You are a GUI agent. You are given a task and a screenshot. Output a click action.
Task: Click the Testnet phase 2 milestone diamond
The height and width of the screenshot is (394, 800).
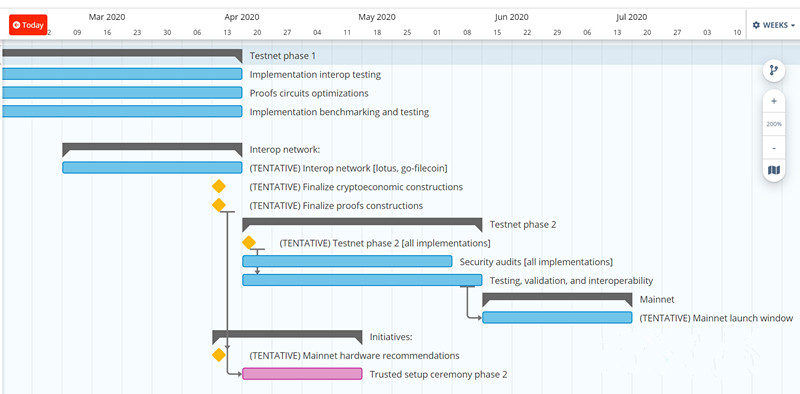[249, 242]
